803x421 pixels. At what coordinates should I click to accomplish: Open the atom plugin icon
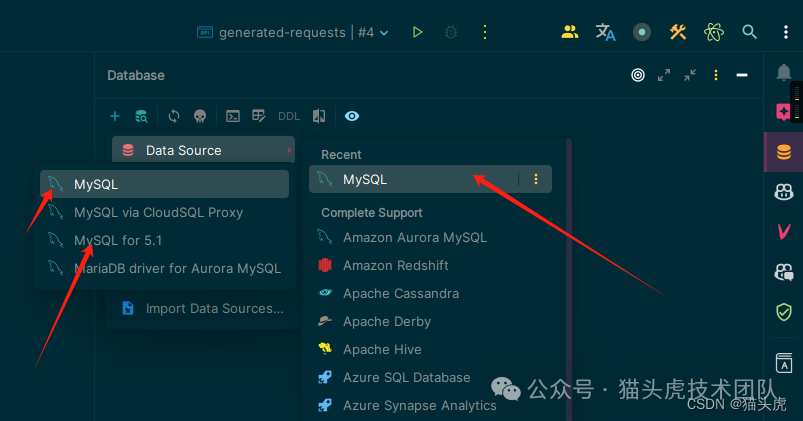click(713, 32)
